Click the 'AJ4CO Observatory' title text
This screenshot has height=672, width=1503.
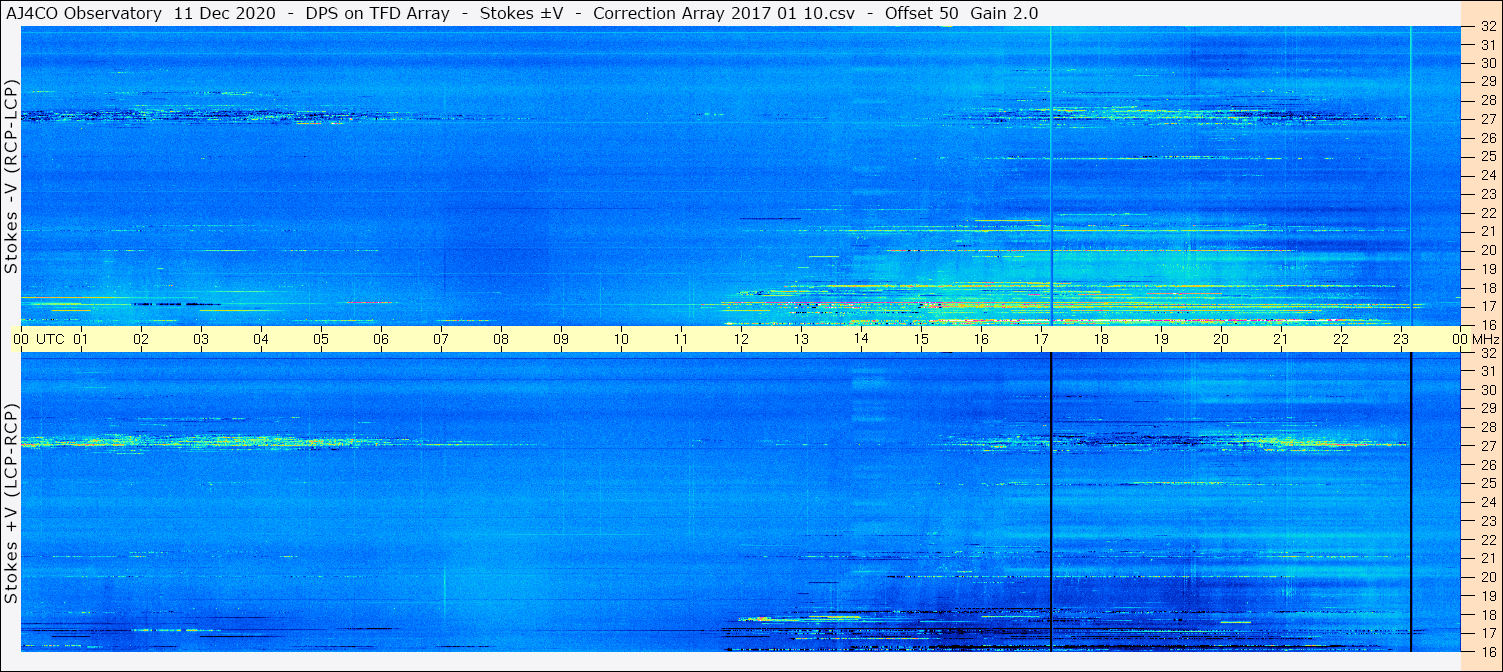84,13
